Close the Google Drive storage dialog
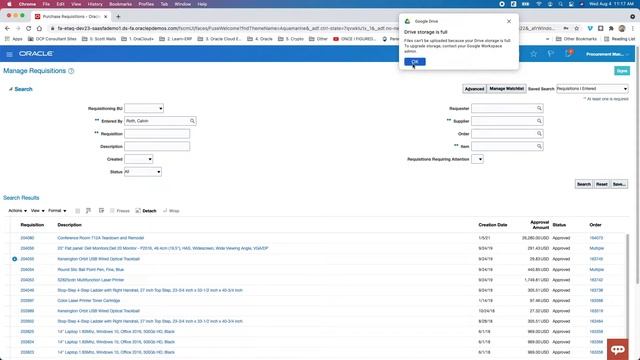 coord(509,21)
